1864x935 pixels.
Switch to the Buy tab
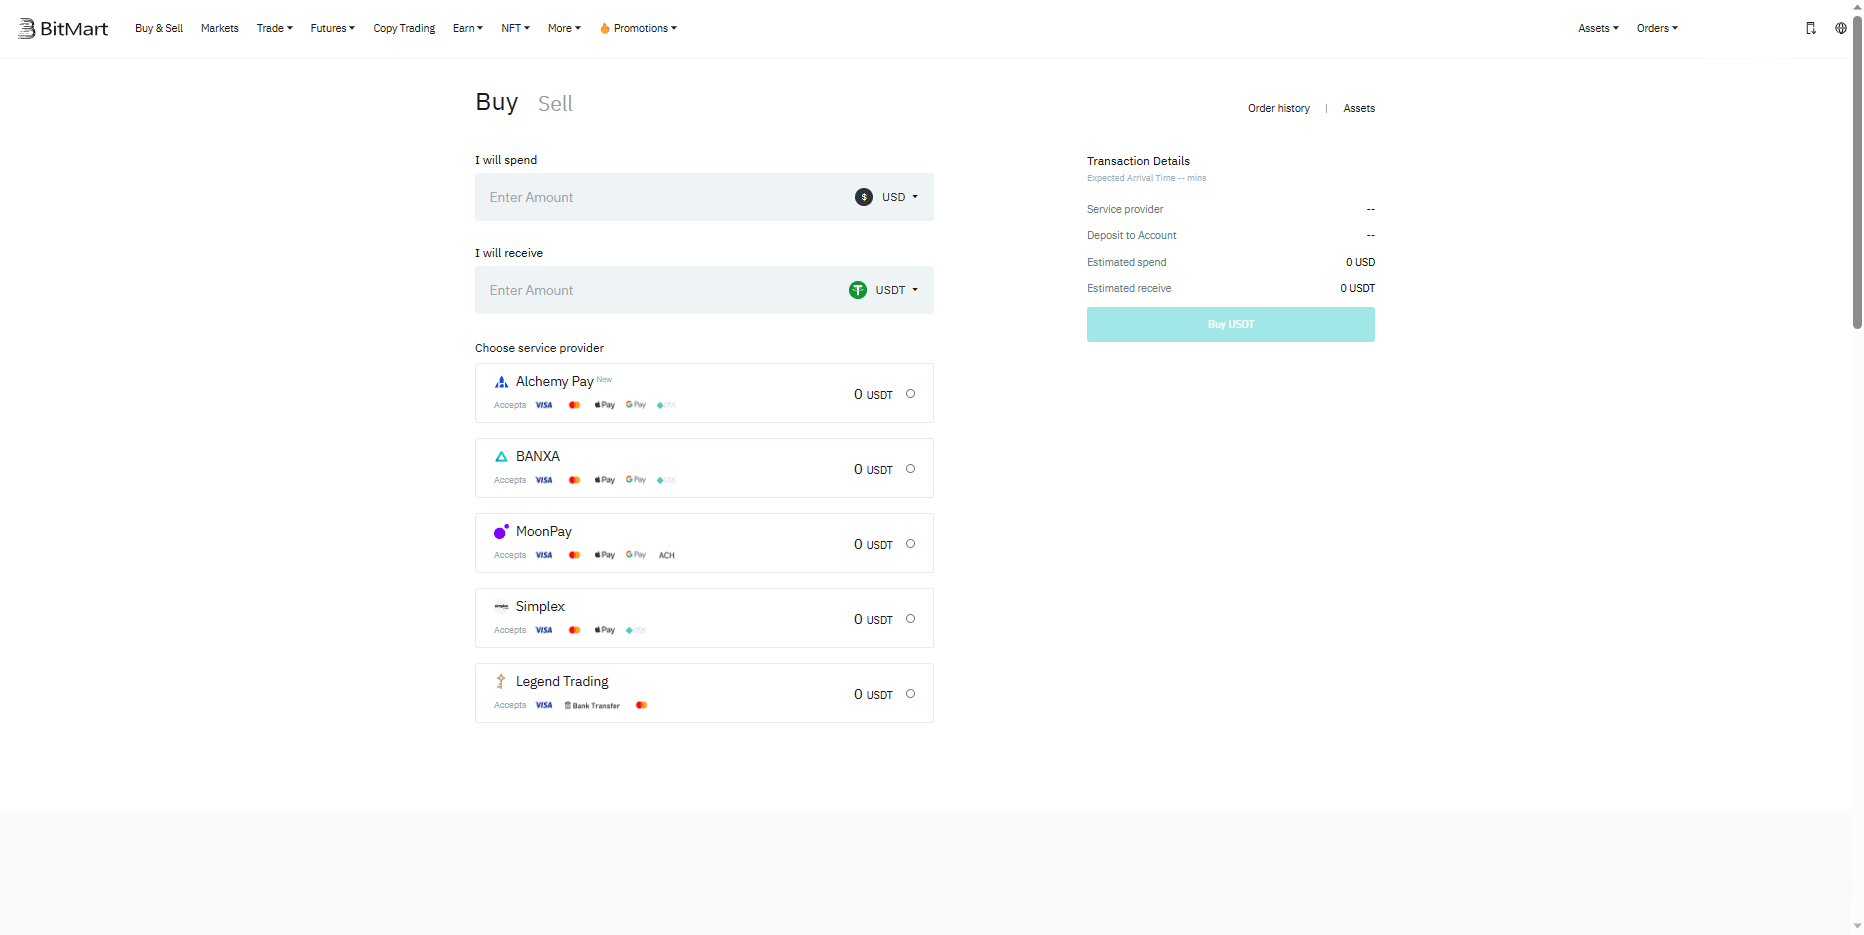496,102
